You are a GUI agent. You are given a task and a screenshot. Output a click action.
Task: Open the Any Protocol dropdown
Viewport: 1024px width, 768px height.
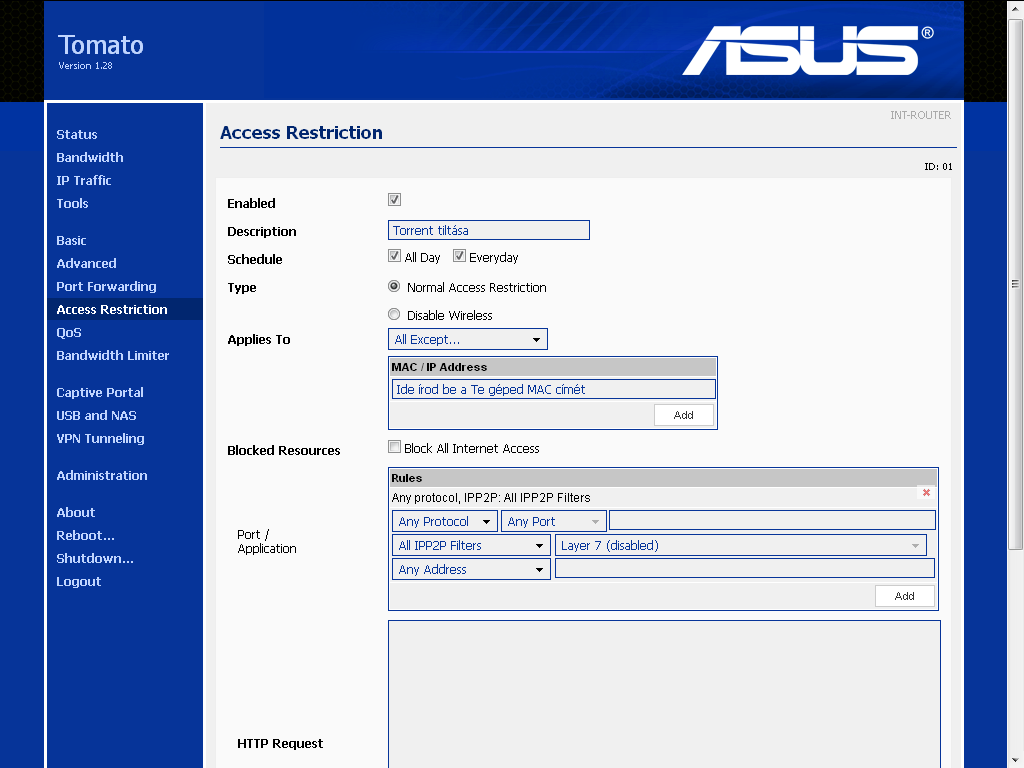pos(444,521)
